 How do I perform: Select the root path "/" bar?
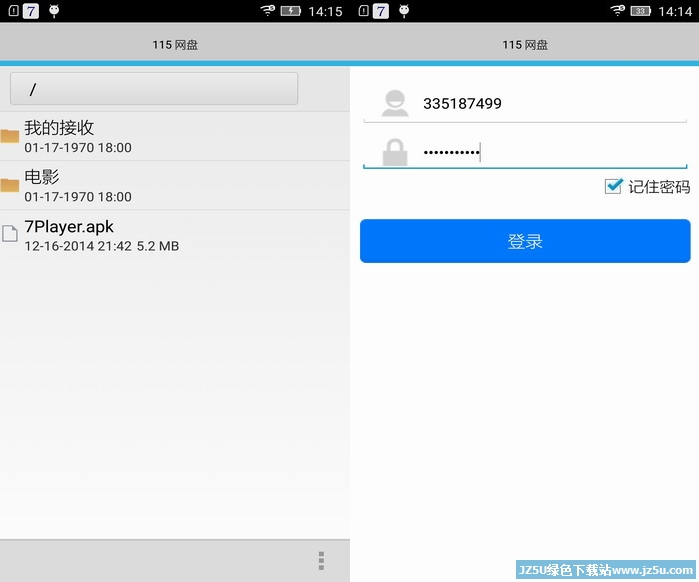pos(154,89)
